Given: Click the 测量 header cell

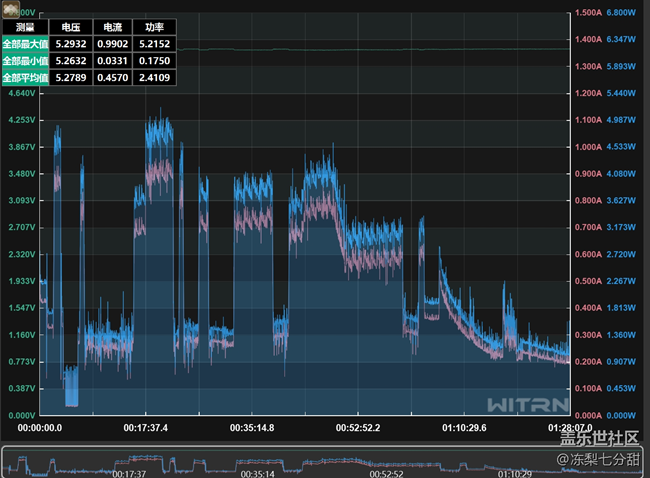Looking at the screenshot, I should [25, 28].
